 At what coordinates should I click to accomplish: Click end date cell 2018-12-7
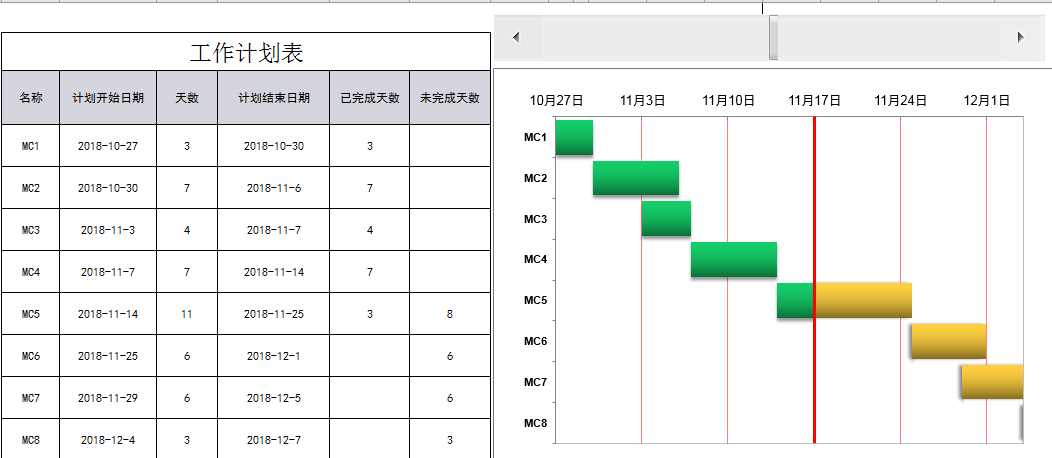pyautogui.click(x=274, y=439)
